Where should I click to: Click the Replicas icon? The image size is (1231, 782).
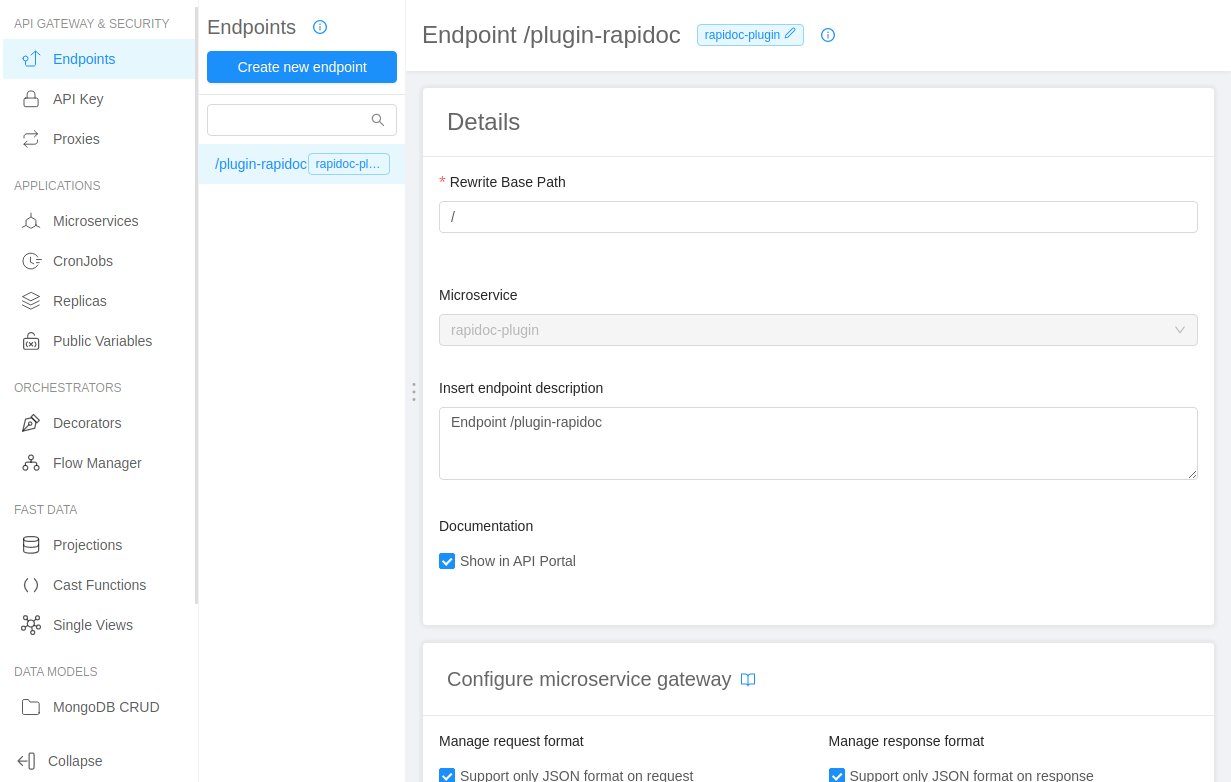click(x=31, y=301)
